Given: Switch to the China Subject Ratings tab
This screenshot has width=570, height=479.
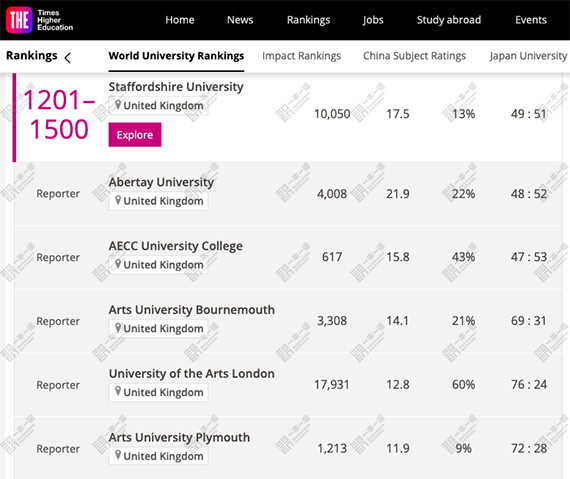Looking at the screenshot, I should point(414,56).
